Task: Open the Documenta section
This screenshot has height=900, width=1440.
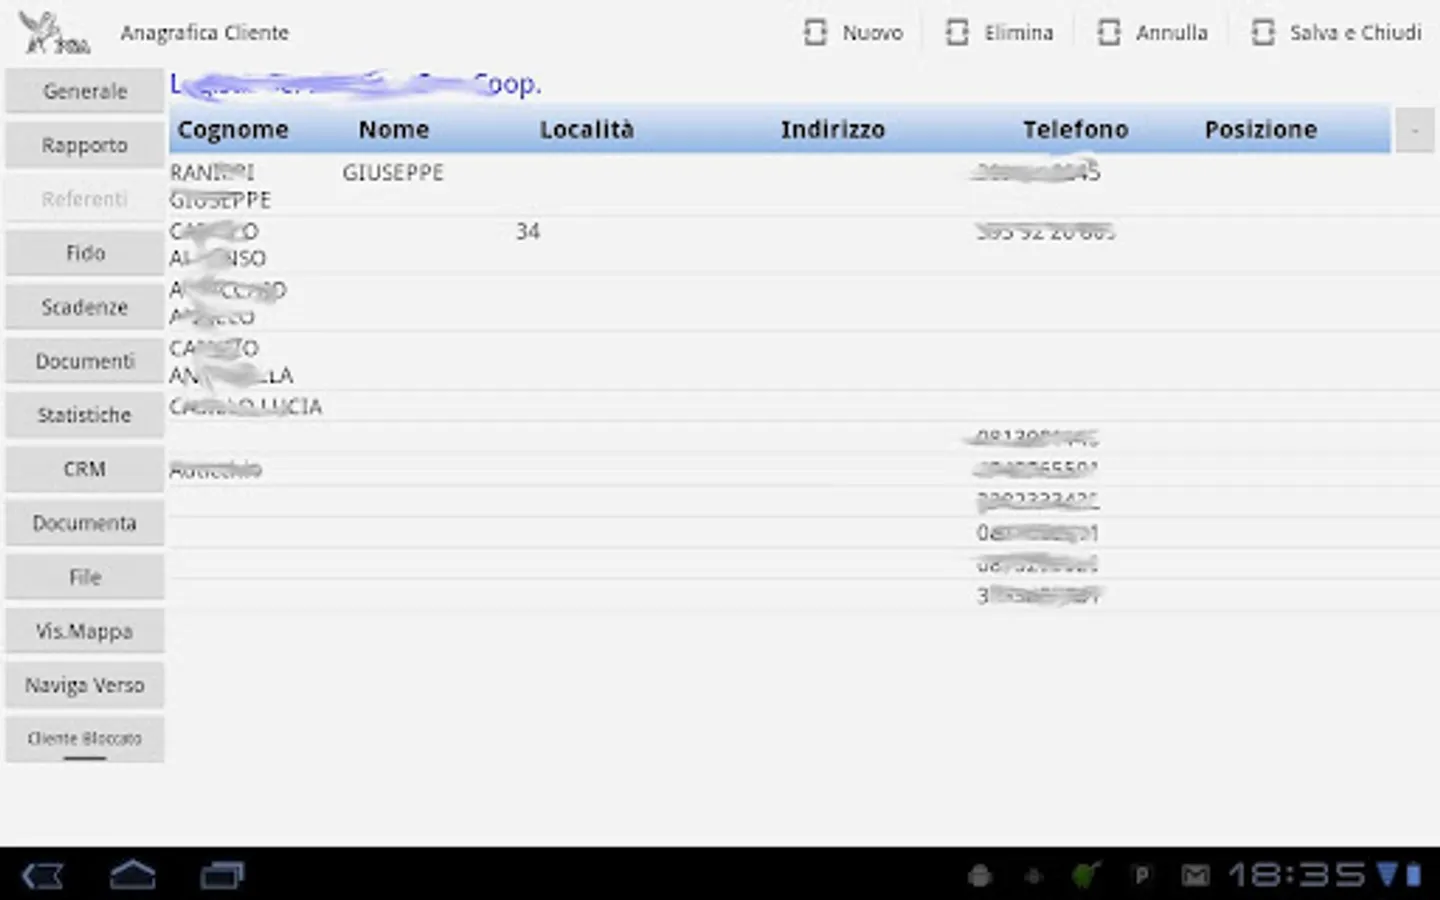Action: 85,523
